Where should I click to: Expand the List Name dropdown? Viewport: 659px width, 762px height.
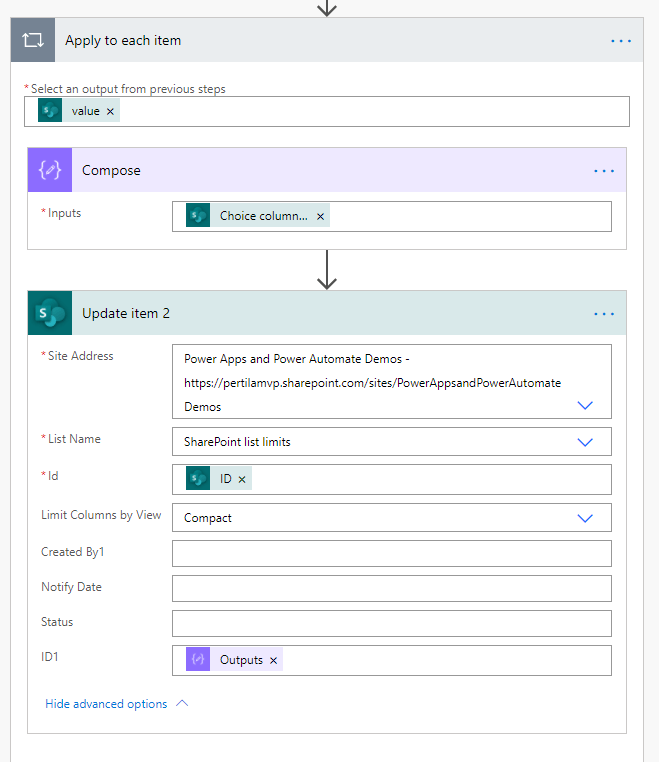pyautogui.click(x=585, y=441)
